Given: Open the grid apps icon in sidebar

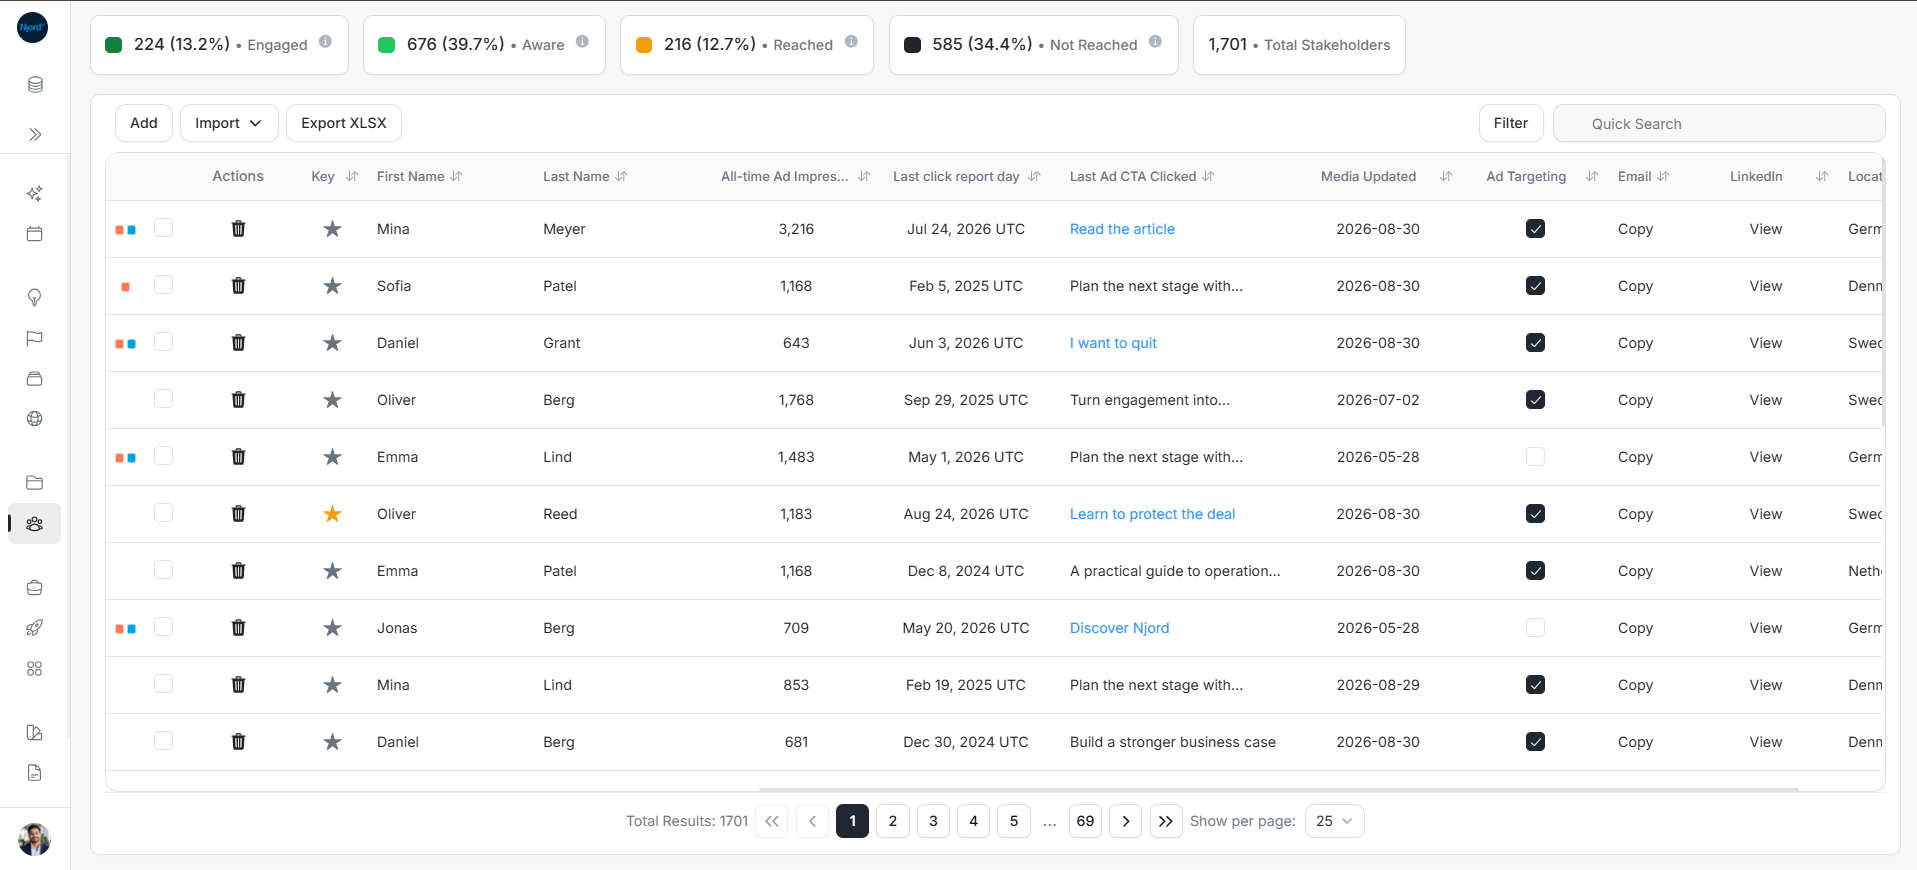Looking at the screenshot, I should (35, 669).
